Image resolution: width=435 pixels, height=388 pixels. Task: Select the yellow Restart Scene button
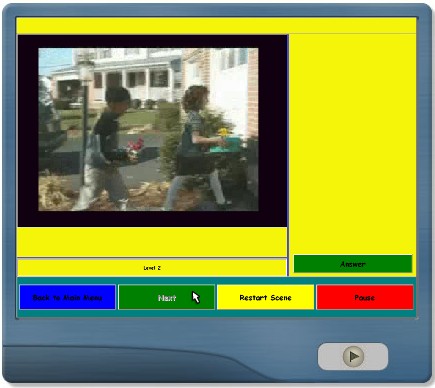[265, 297]
